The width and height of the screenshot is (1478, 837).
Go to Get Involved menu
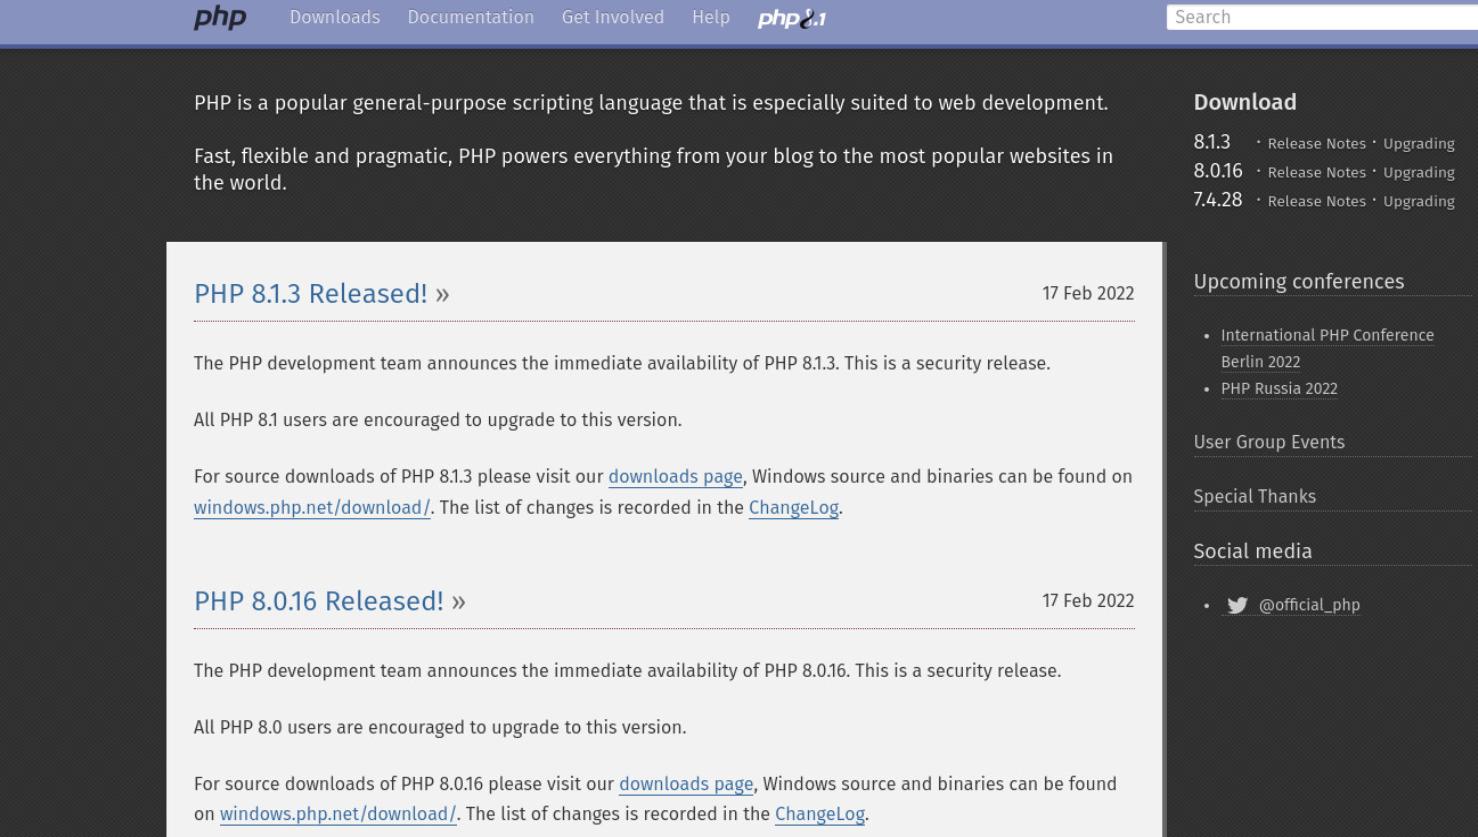[x=613, y=17]
